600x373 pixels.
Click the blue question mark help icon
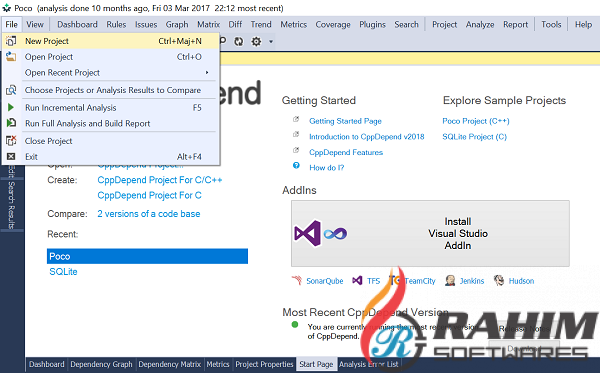pyautogui.click(x=296, y=165)
